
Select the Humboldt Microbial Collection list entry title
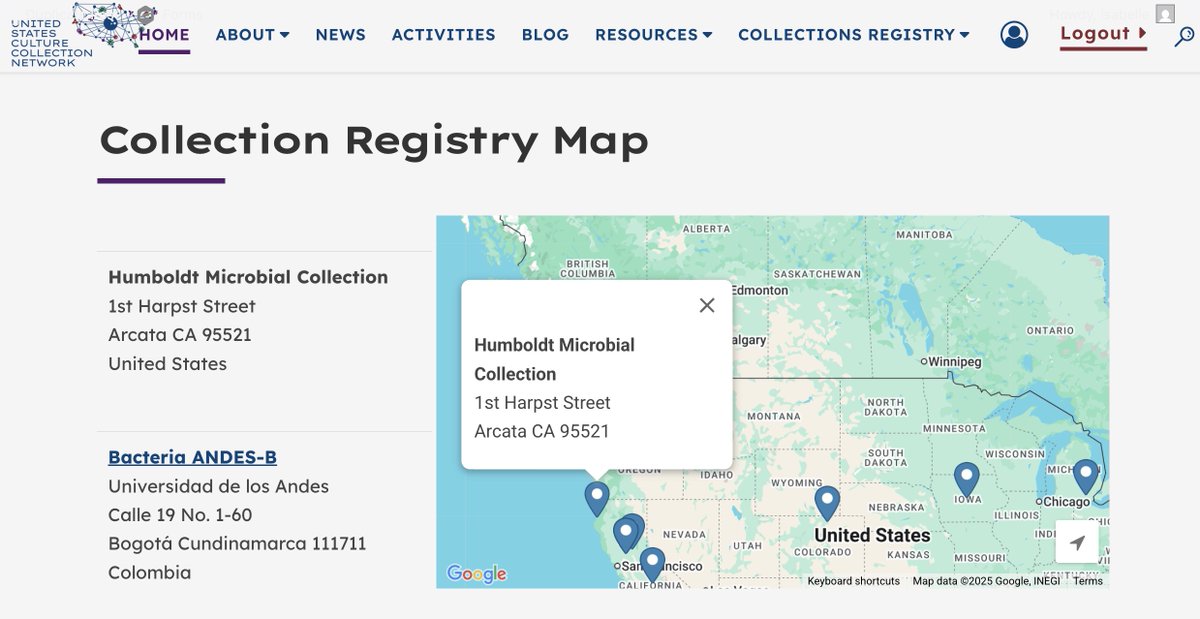click(x=248, y=277)
